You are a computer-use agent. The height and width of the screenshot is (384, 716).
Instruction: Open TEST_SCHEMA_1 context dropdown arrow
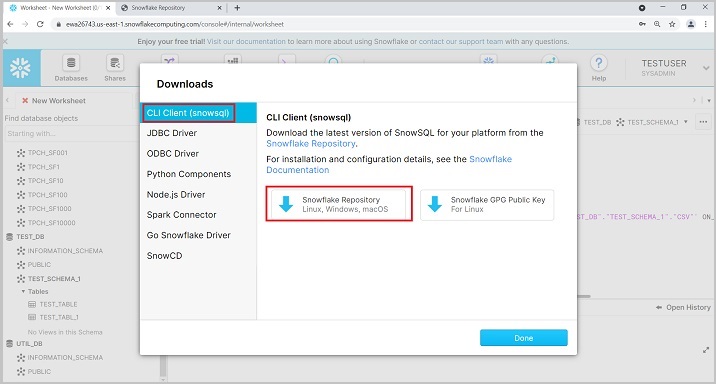click(x=685, y=122)
